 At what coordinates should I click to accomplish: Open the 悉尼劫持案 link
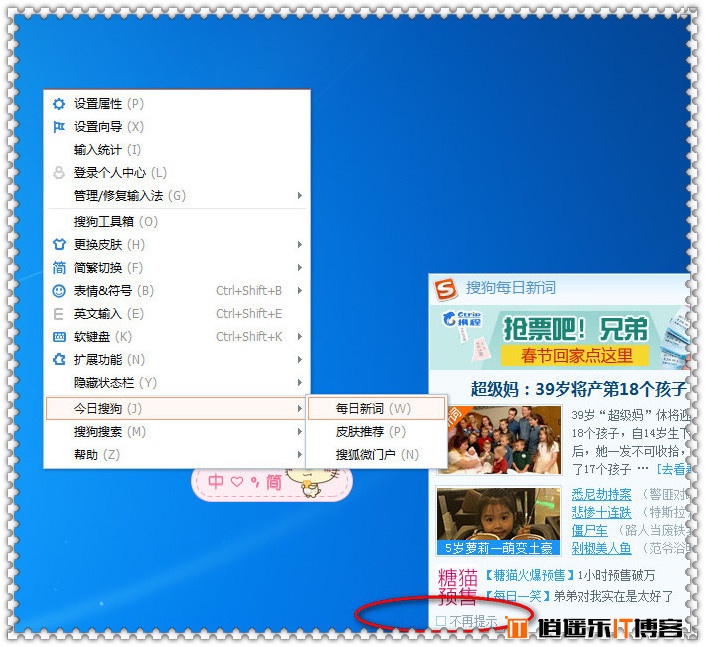(601, 494)
